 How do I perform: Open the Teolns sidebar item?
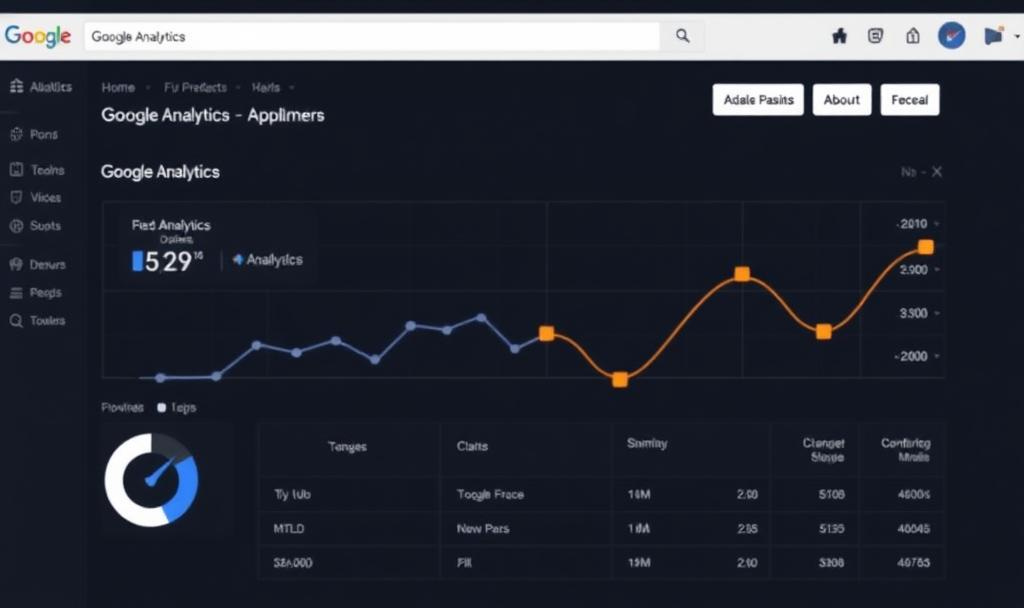(x=48, y=170)
